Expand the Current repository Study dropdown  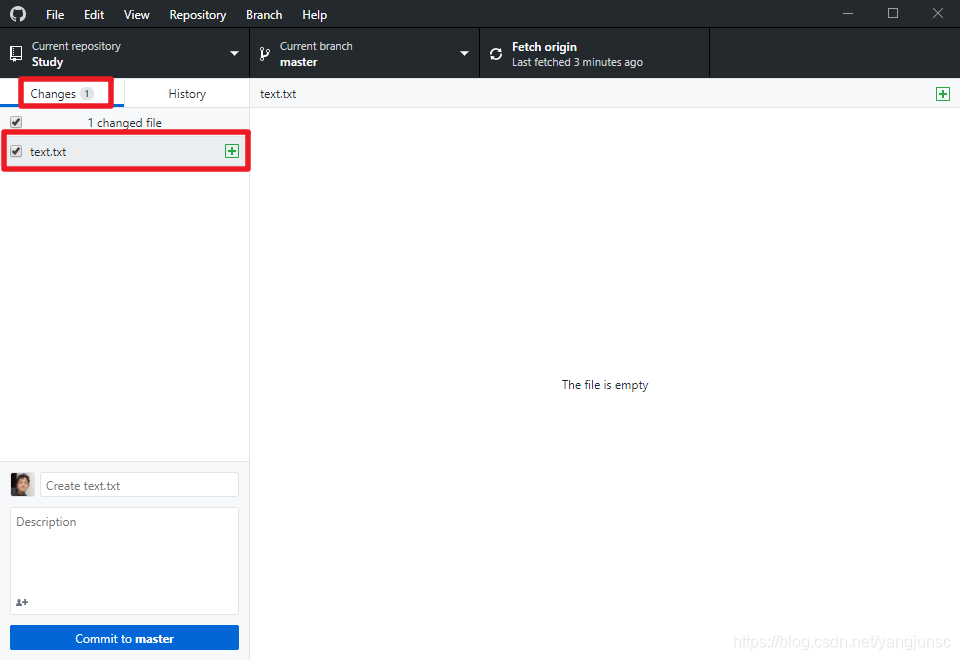tap(124, 54)
